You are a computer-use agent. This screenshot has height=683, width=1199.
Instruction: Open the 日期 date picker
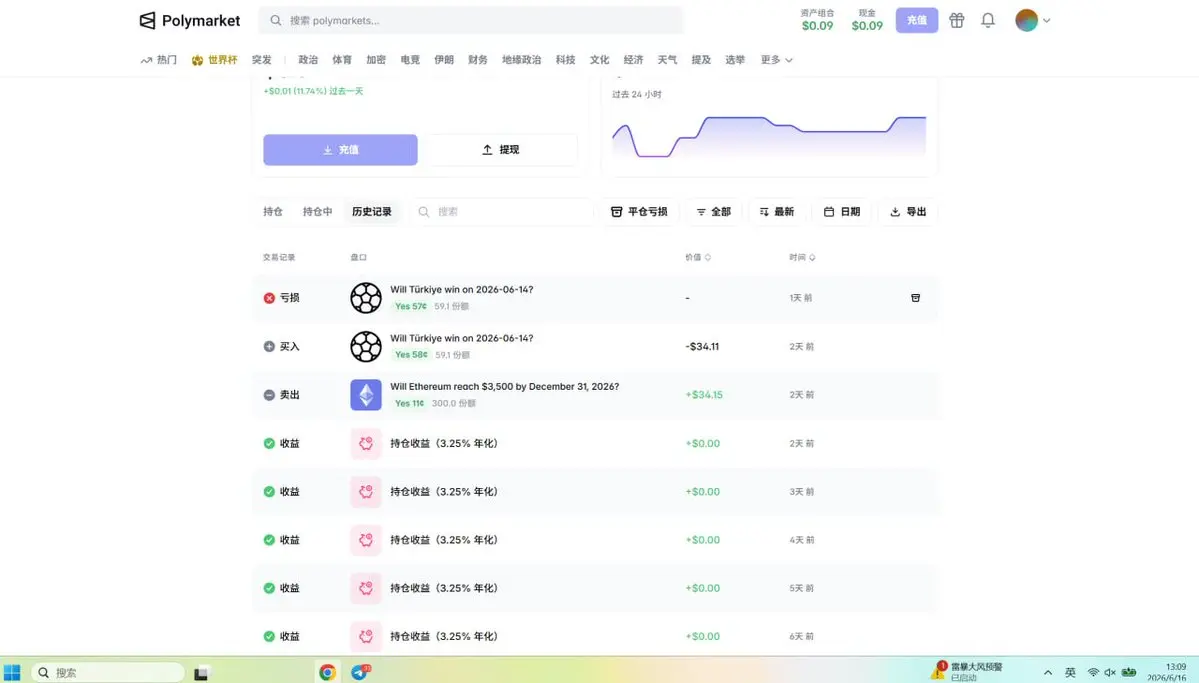[x=841, y=212]
